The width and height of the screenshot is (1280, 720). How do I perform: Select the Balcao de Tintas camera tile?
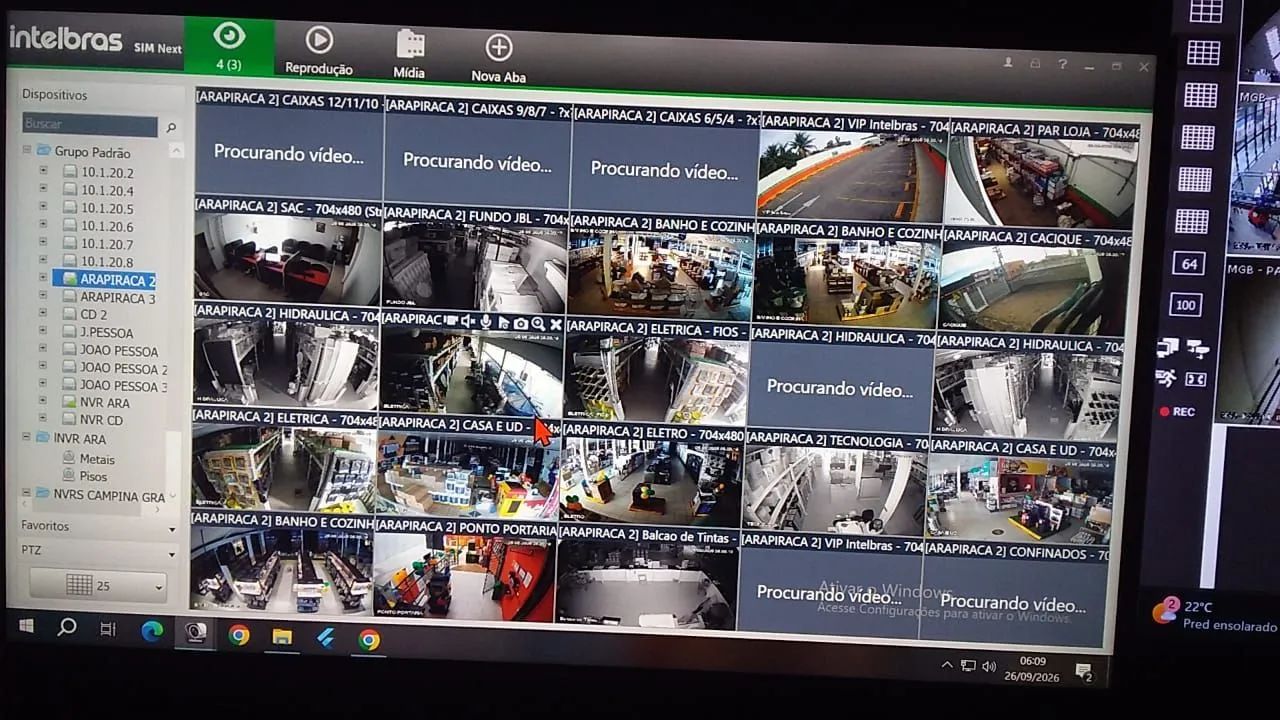647,579
